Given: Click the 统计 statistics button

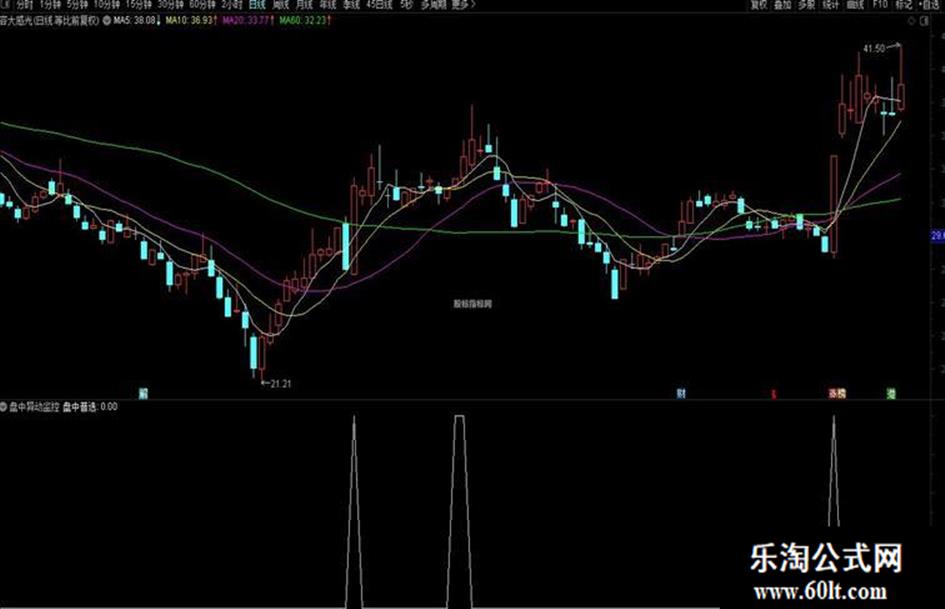Looking at the screenshot, I should point(831,4).
